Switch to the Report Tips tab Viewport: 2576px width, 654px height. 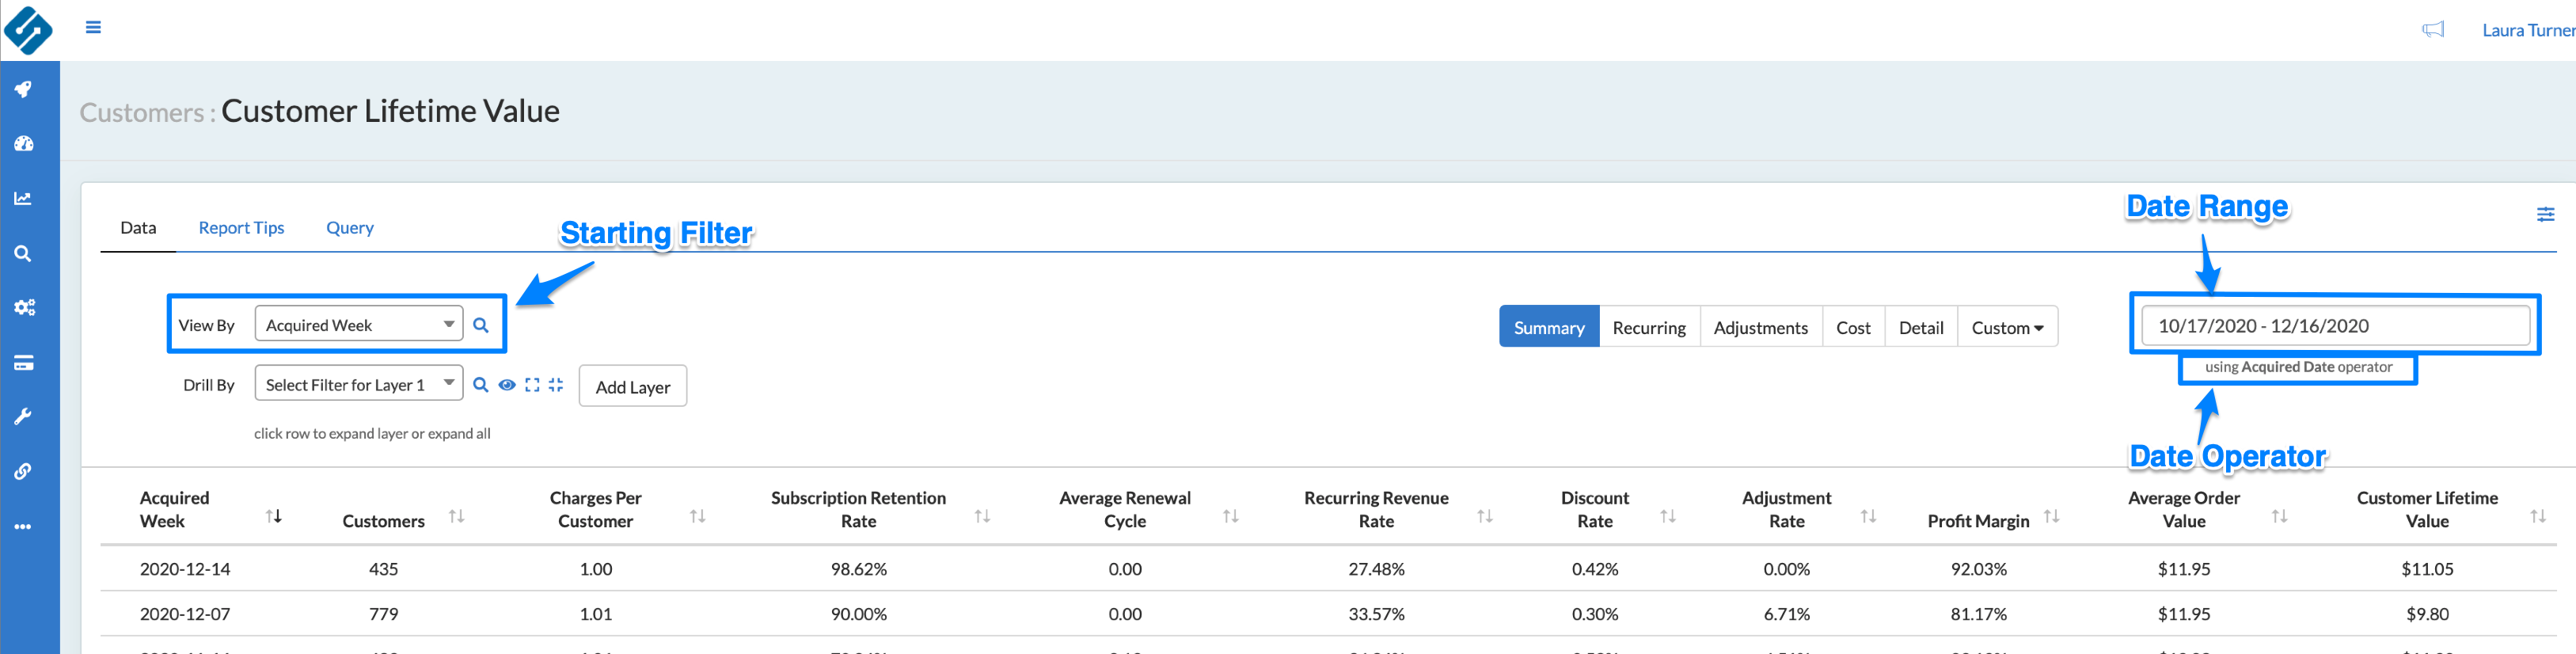coord(241,228)
